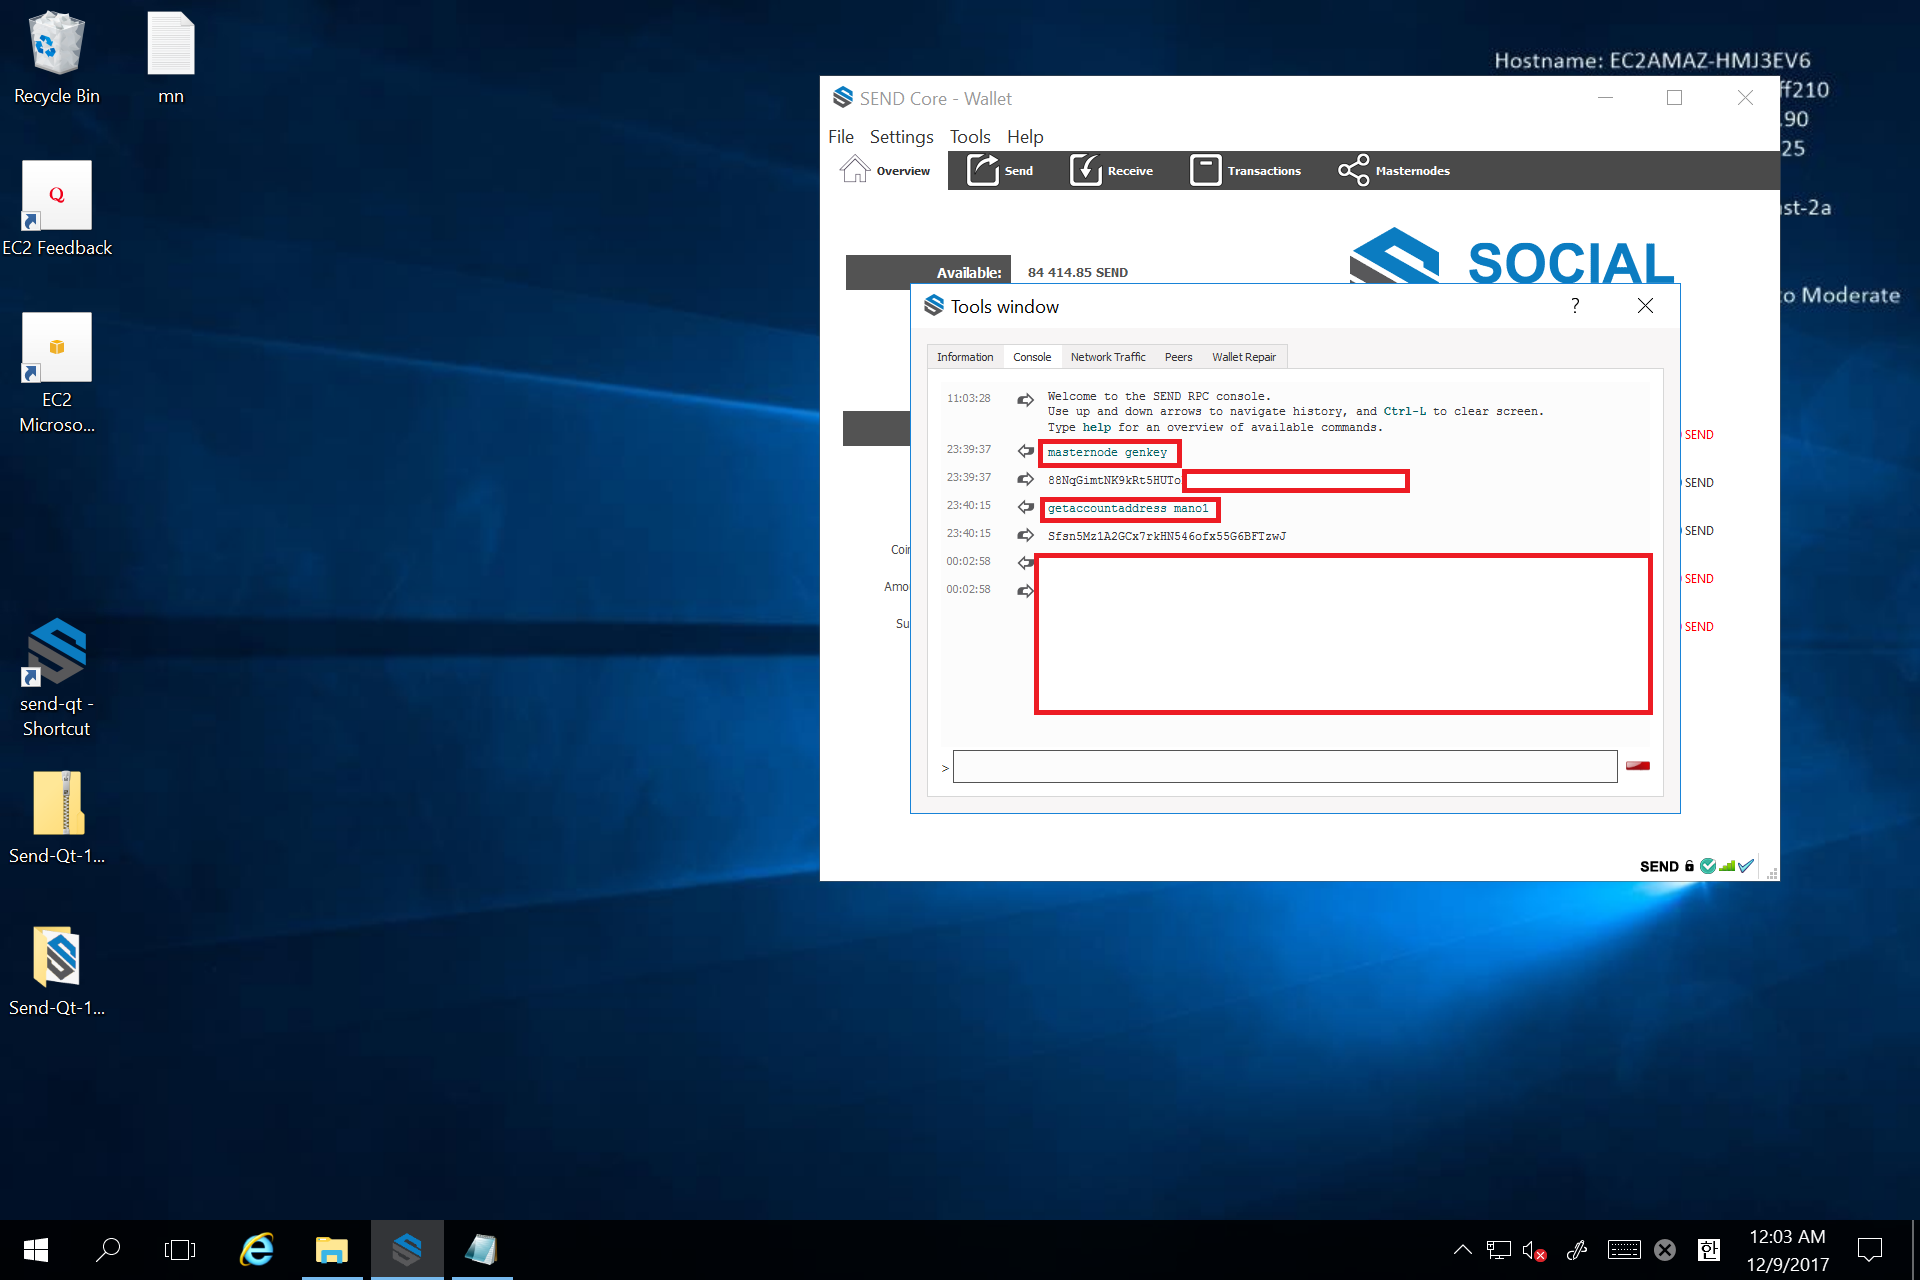Click the Tools window help question mark
The width and height of the screenshot is (1920, 1280).
click(x=1575, y=306)
